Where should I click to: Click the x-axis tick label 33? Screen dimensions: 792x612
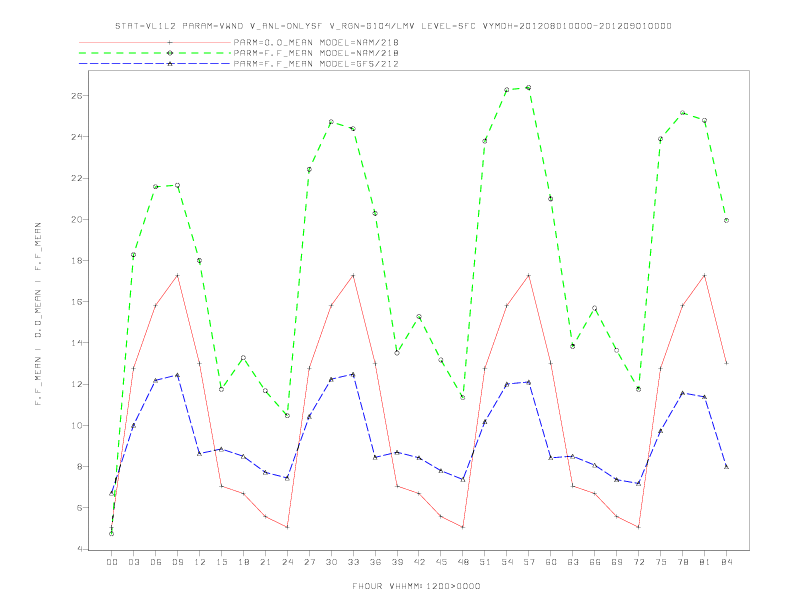click(x=353, y=562)
